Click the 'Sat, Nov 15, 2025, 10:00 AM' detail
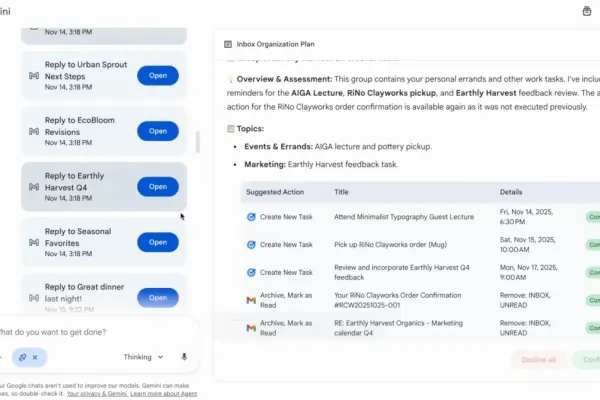Viewport: 600px width, 400px height. coord(527,245)
